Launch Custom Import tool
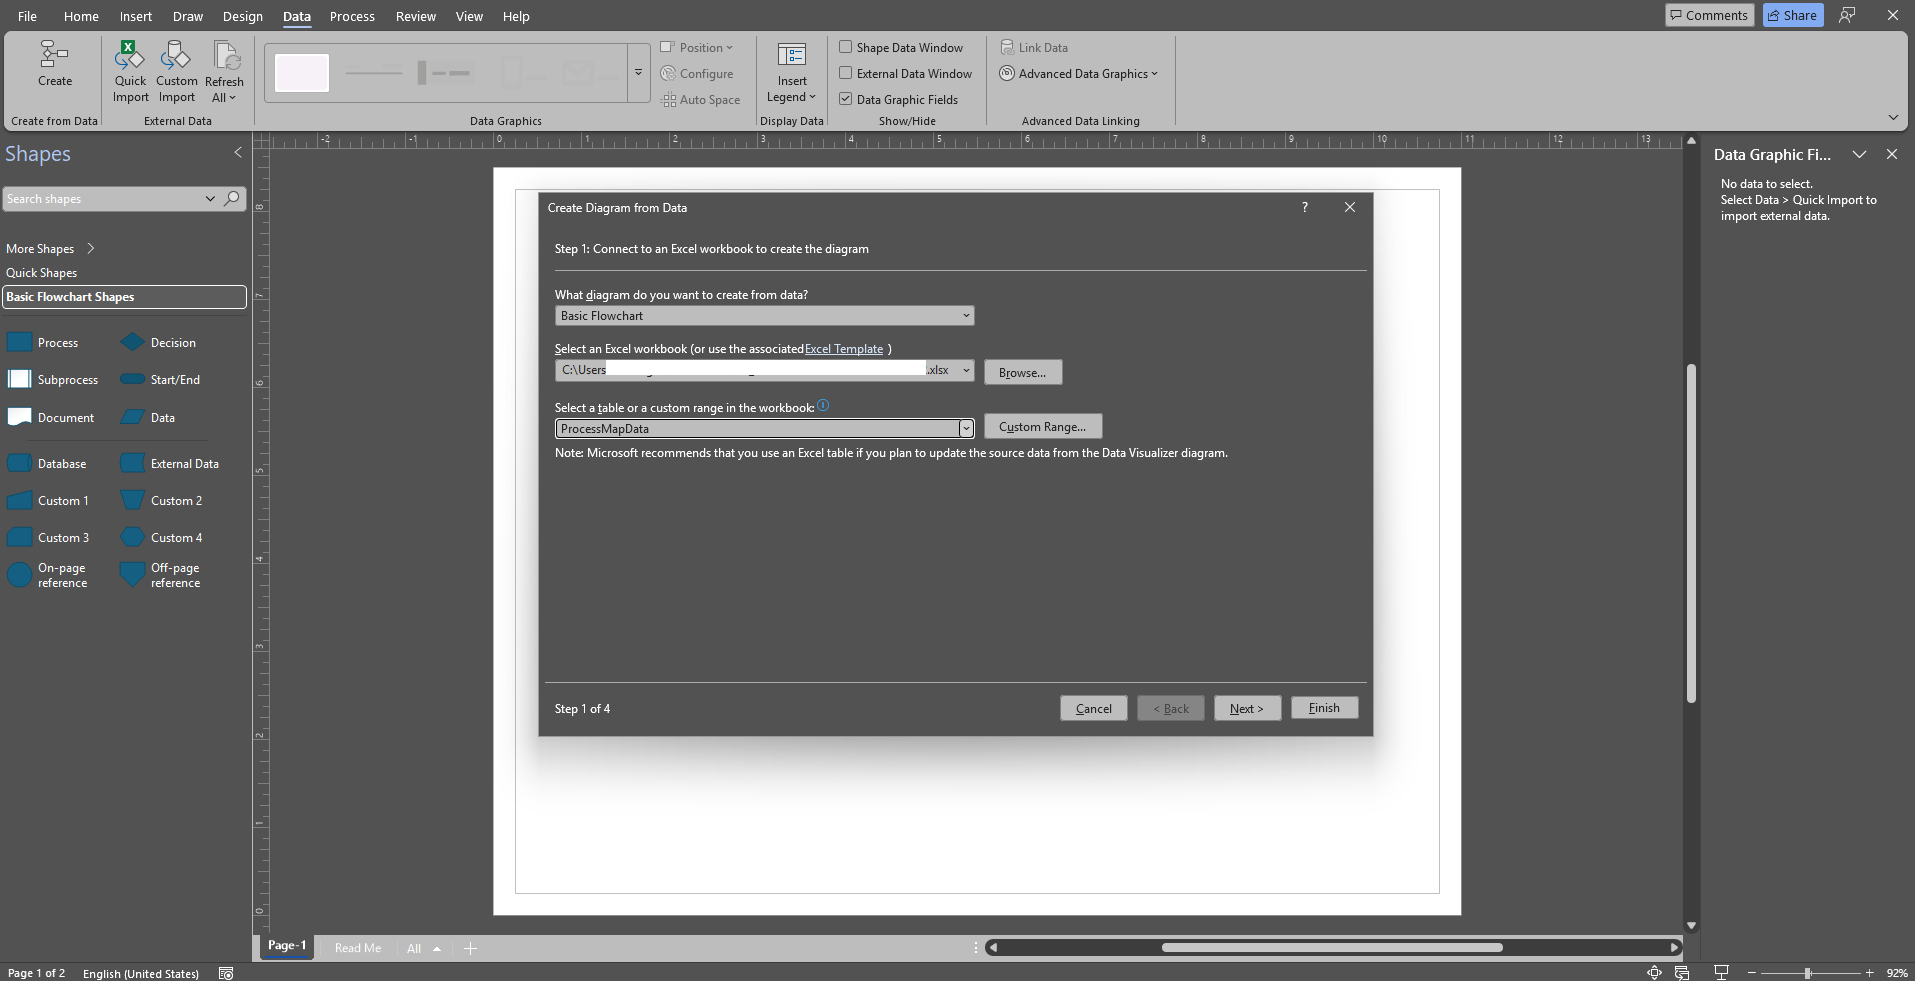This screenshot has height=981, width=1915. (177, 72)
